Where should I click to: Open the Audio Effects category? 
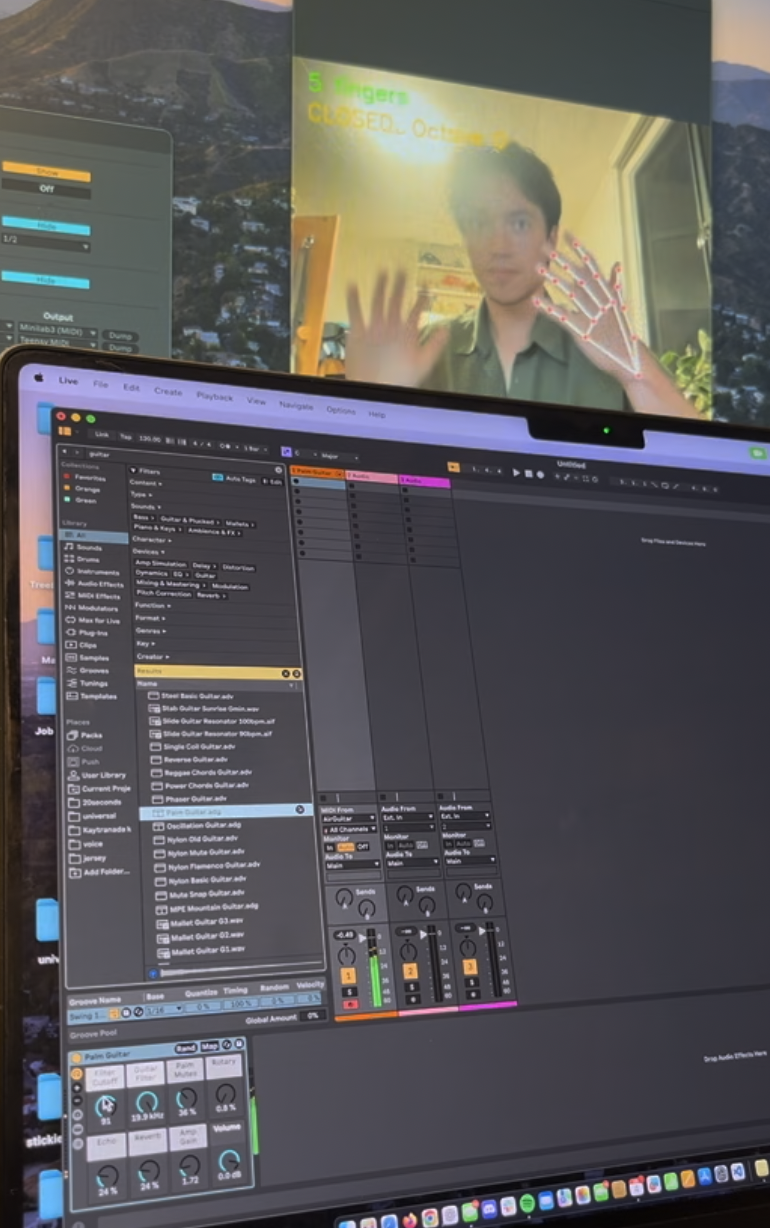click(x=94, y=583)
